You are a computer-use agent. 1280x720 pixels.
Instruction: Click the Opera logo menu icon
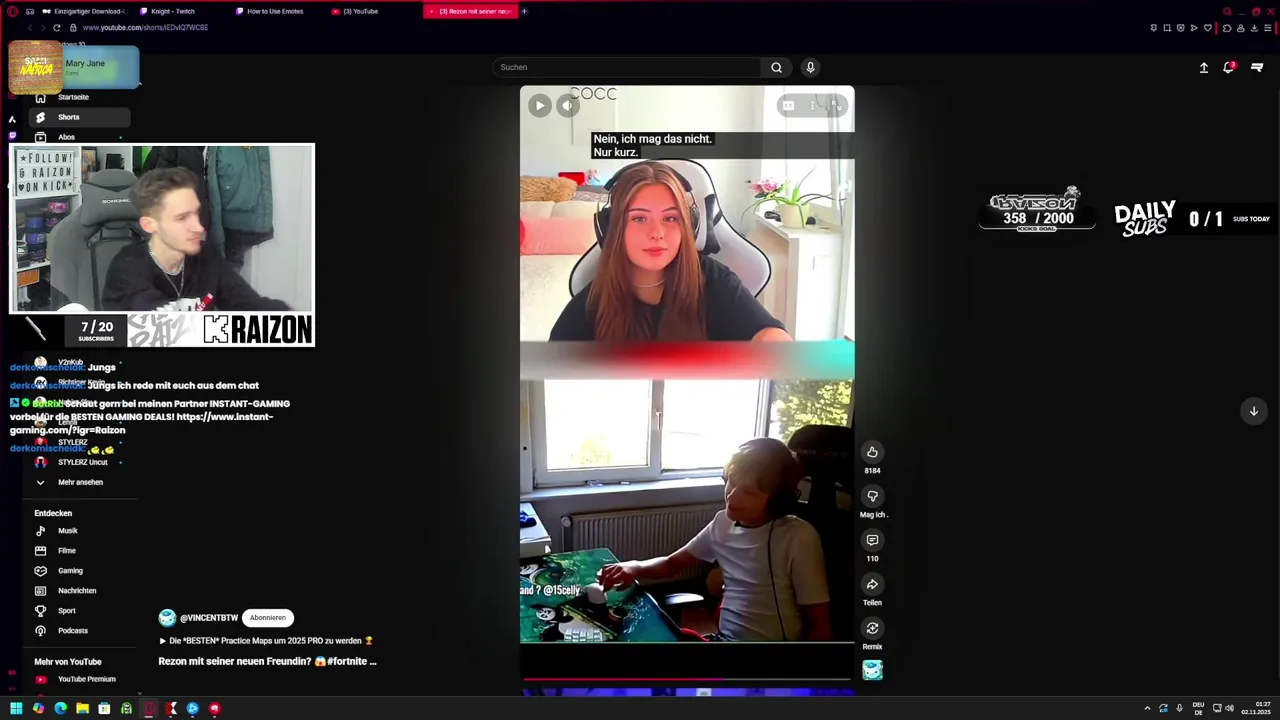point(12,11)
